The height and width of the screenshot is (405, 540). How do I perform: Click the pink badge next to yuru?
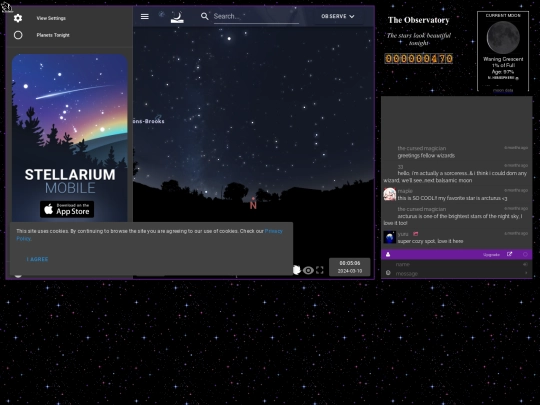click(415, 234)
